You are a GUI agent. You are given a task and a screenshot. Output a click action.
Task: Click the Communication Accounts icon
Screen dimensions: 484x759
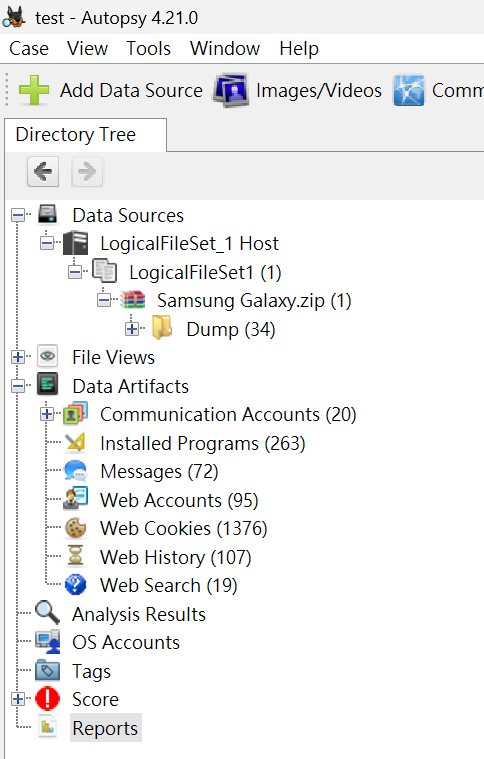click(76, 414)
